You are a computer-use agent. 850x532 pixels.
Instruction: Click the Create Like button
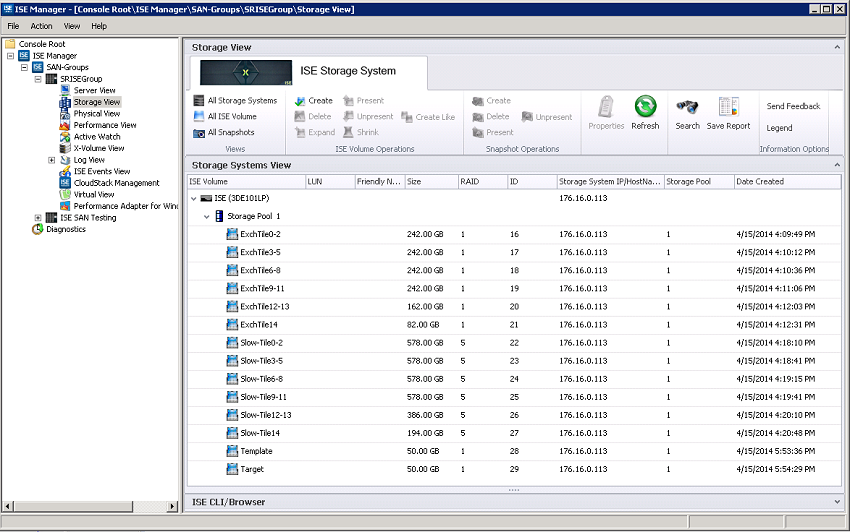coord(428,117)
